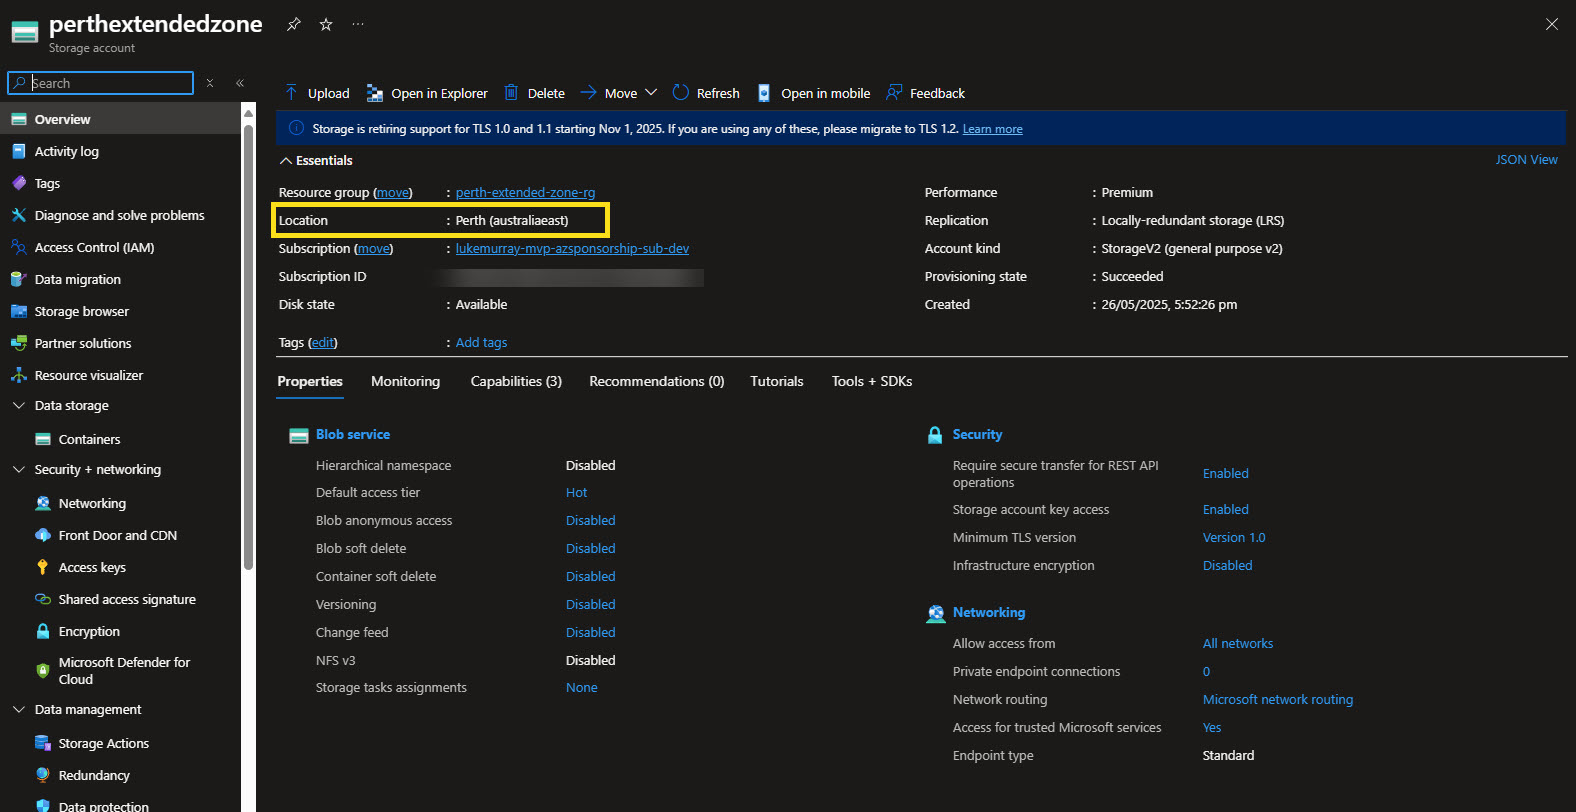Click the Redundancy globe icon
The width and height of the screenshot is (1576, 812).
[42, 775]
